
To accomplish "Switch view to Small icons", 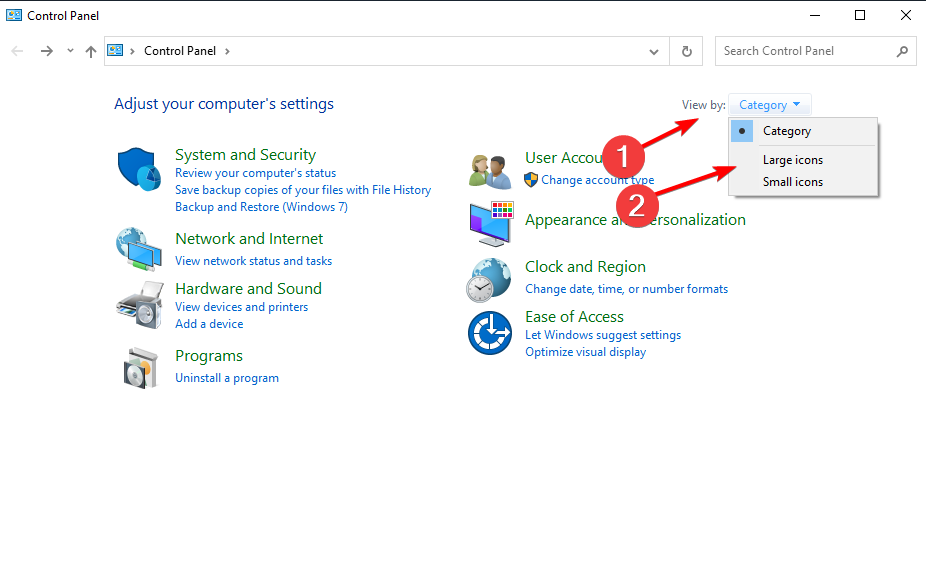I will point(793,182).
